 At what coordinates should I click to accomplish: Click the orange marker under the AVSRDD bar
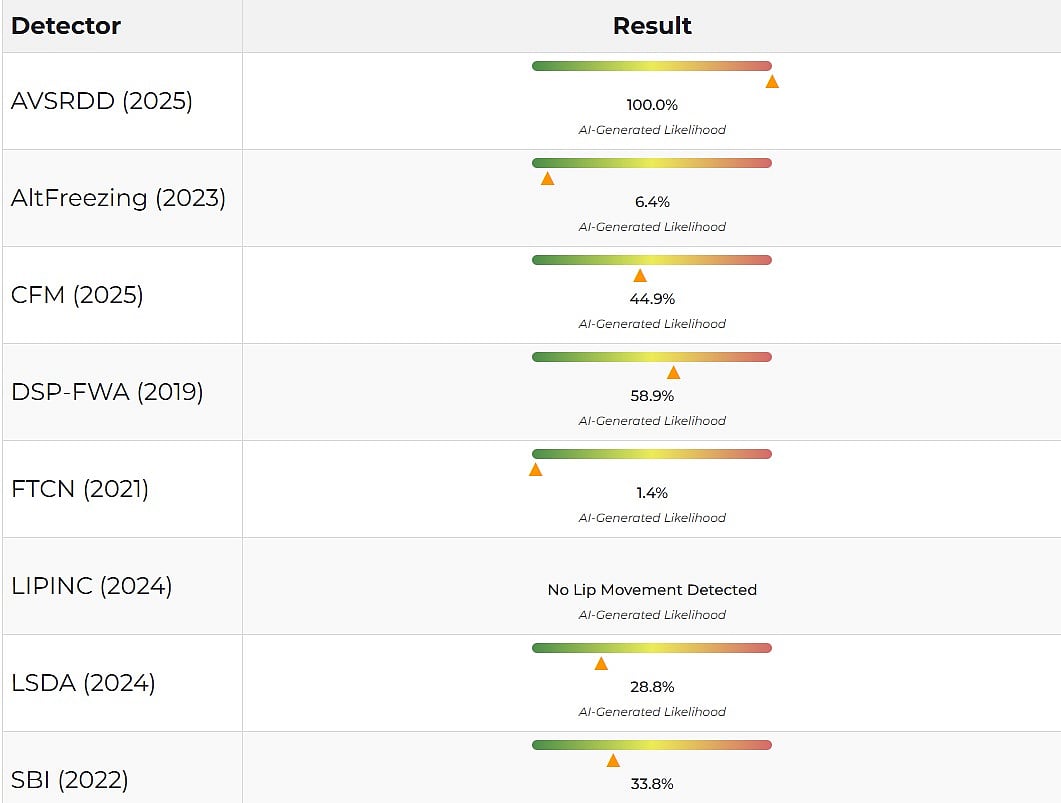[x=772, y=81]
